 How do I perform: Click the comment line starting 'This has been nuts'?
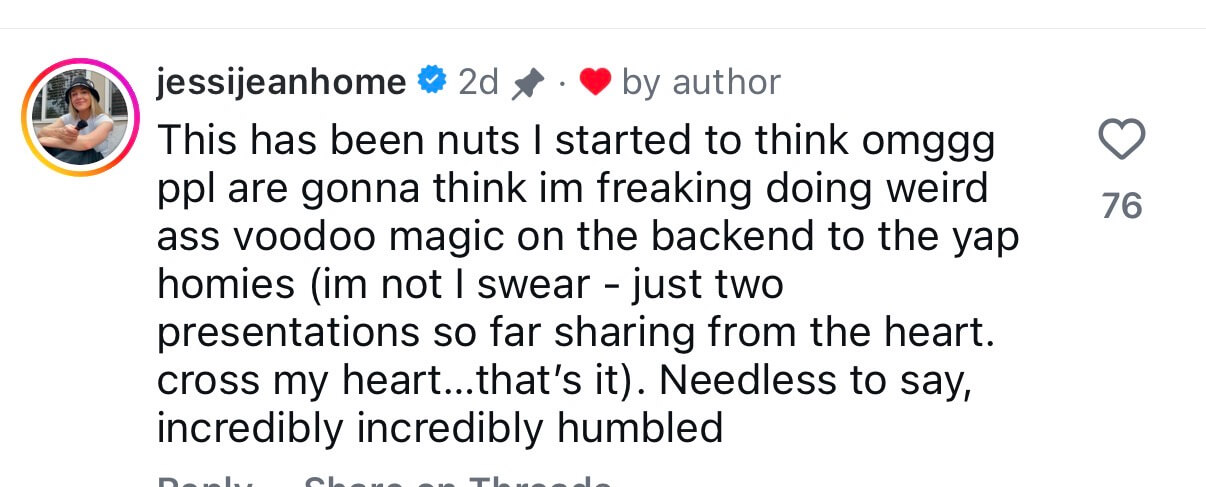(576, 142)
